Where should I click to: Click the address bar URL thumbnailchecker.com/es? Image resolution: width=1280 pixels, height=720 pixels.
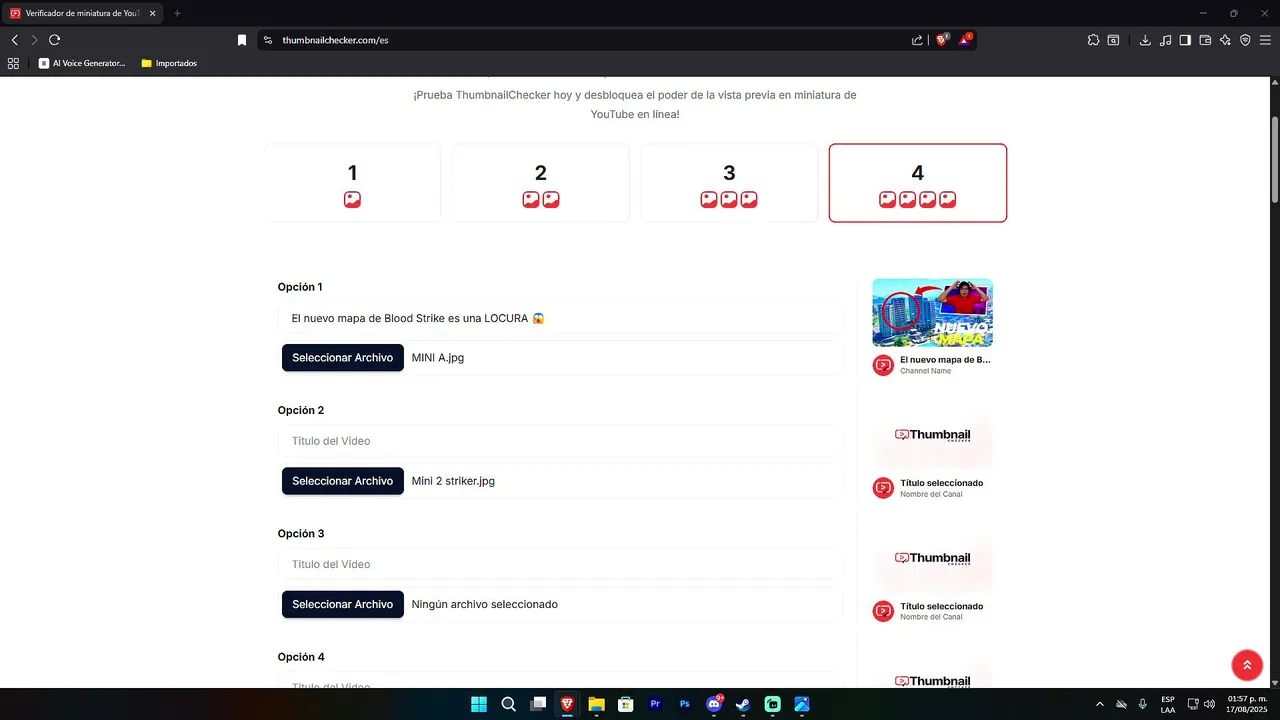pos(335,40)
